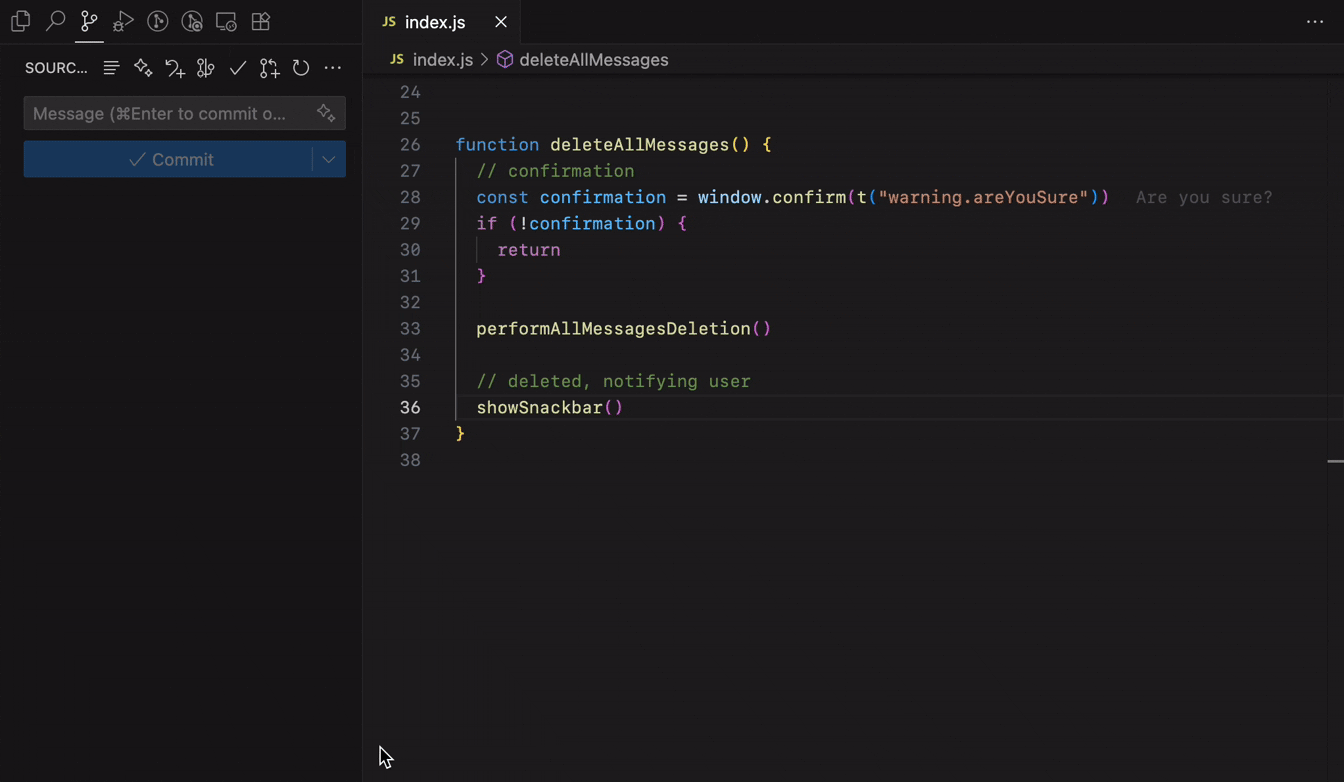Click the curved-arrow-plus icon in toolbar

(175, 68)
